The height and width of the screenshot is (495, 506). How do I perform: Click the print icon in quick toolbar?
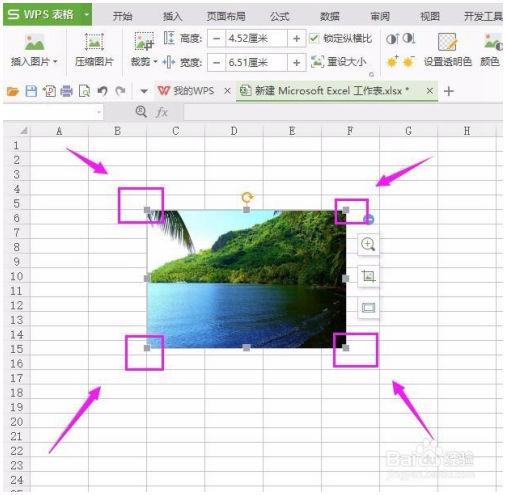point(66,91)
